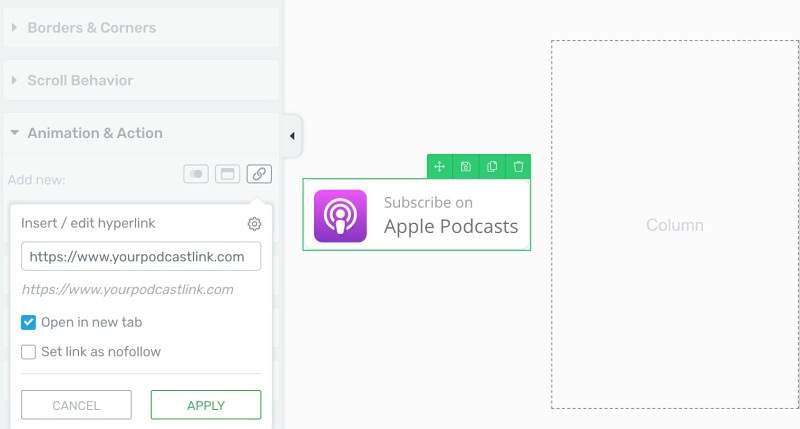
Task: Click the Add new: label
Action: click(x=37, y=180)
